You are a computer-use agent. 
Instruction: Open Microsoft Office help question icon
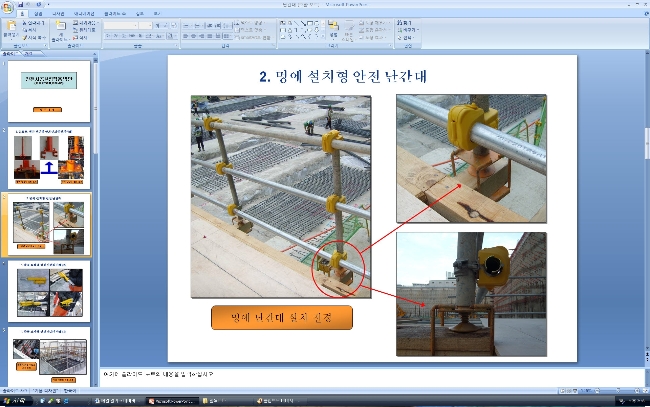tap(646, 14)
